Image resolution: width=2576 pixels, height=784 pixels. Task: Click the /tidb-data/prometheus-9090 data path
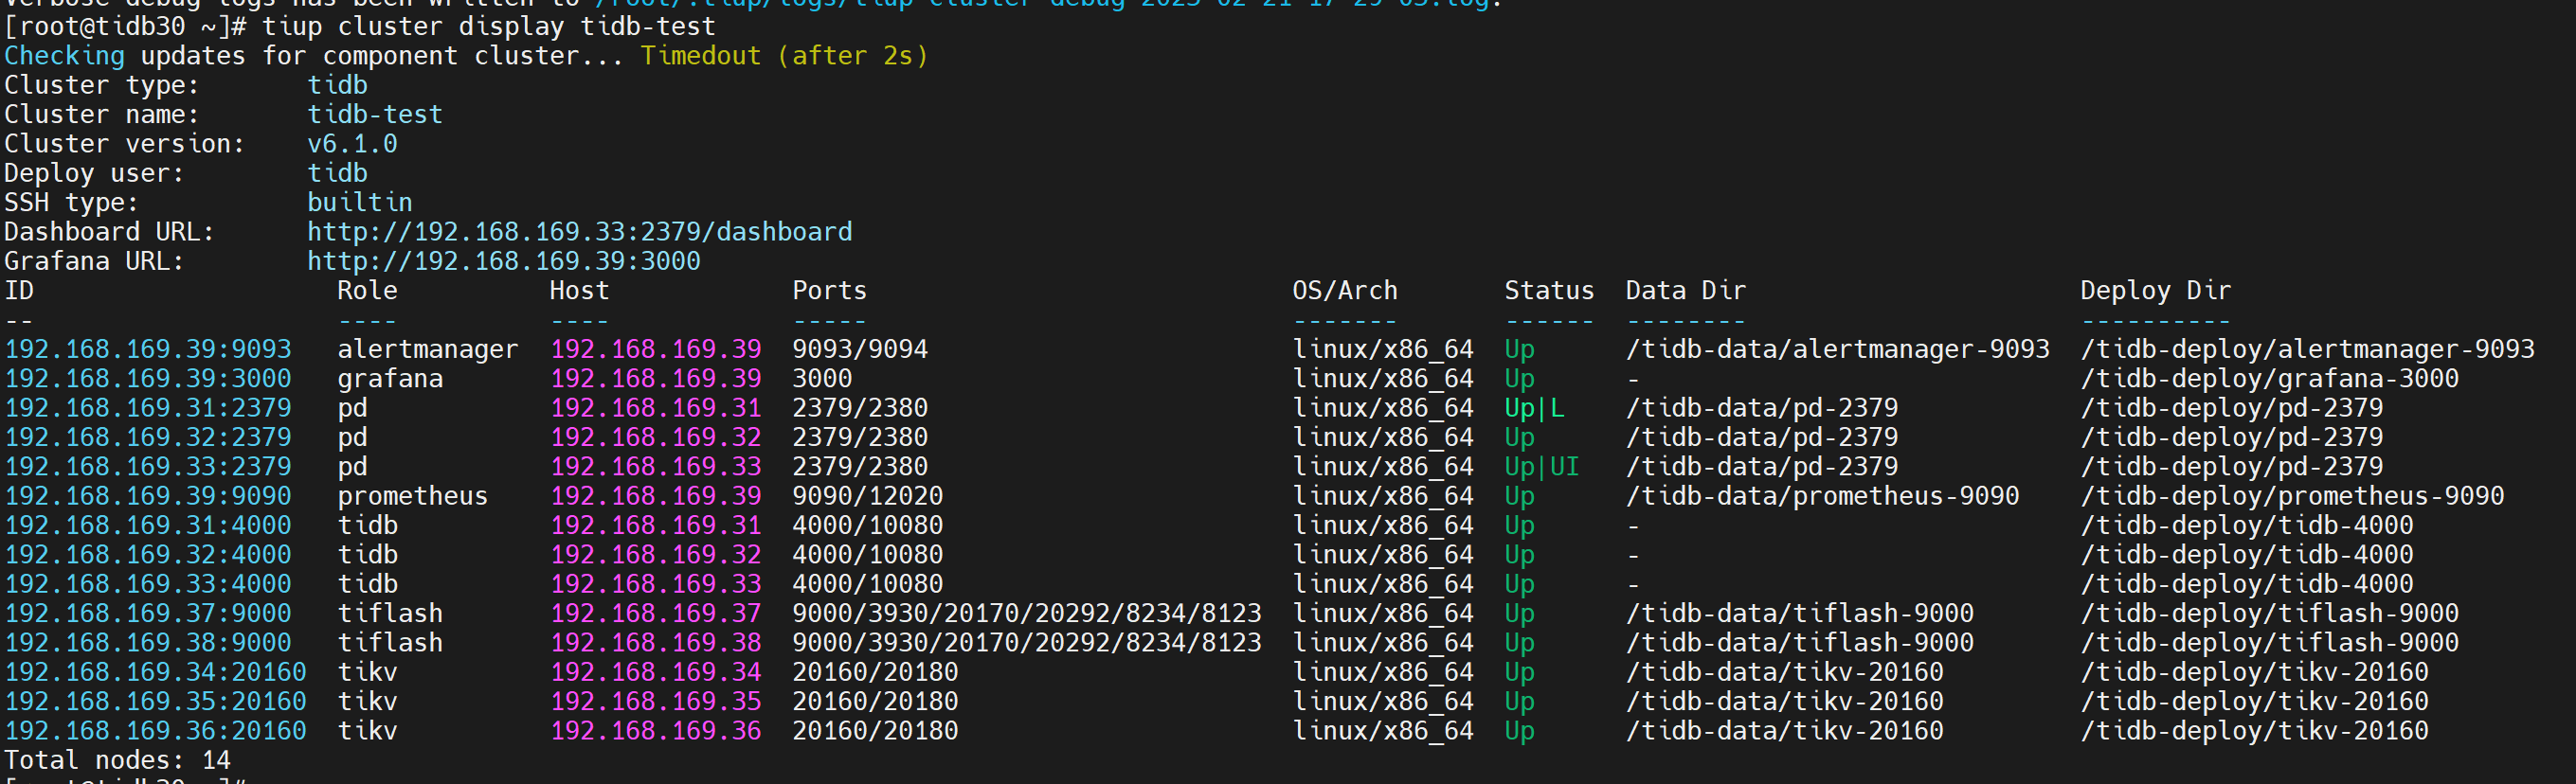coord(1821,496)
